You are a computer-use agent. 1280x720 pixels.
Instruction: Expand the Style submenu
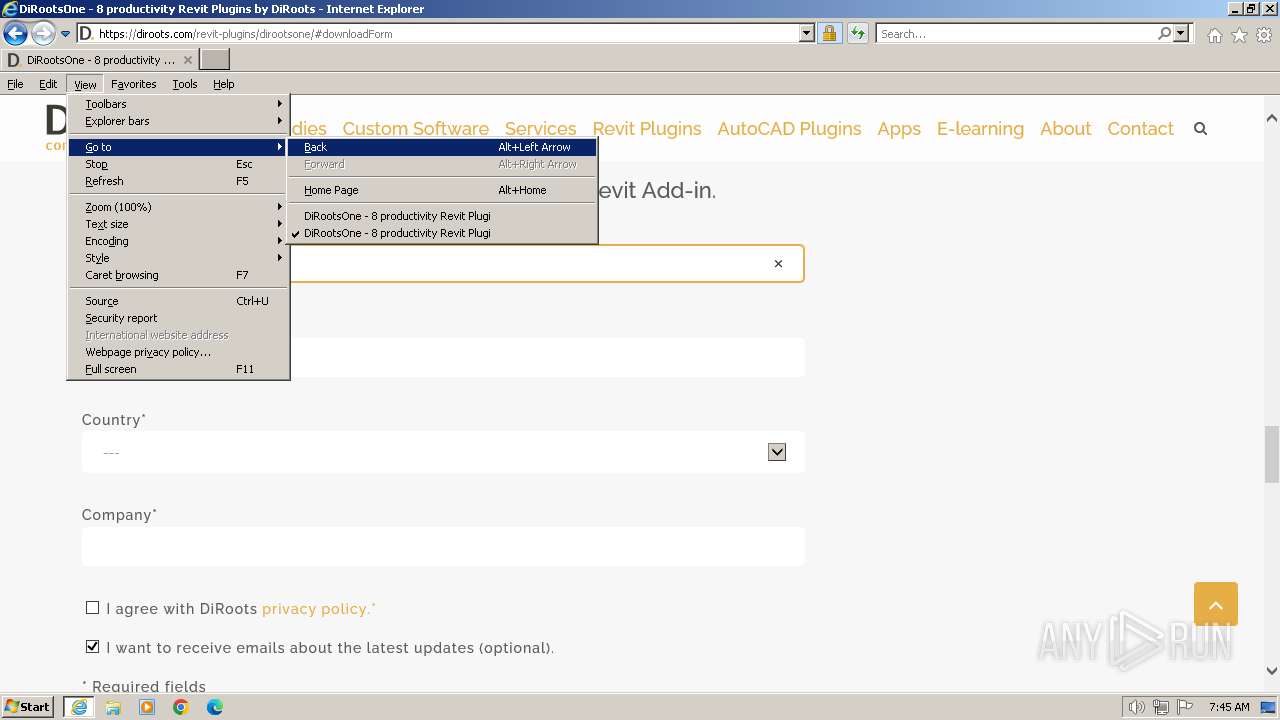coord(178,258)
